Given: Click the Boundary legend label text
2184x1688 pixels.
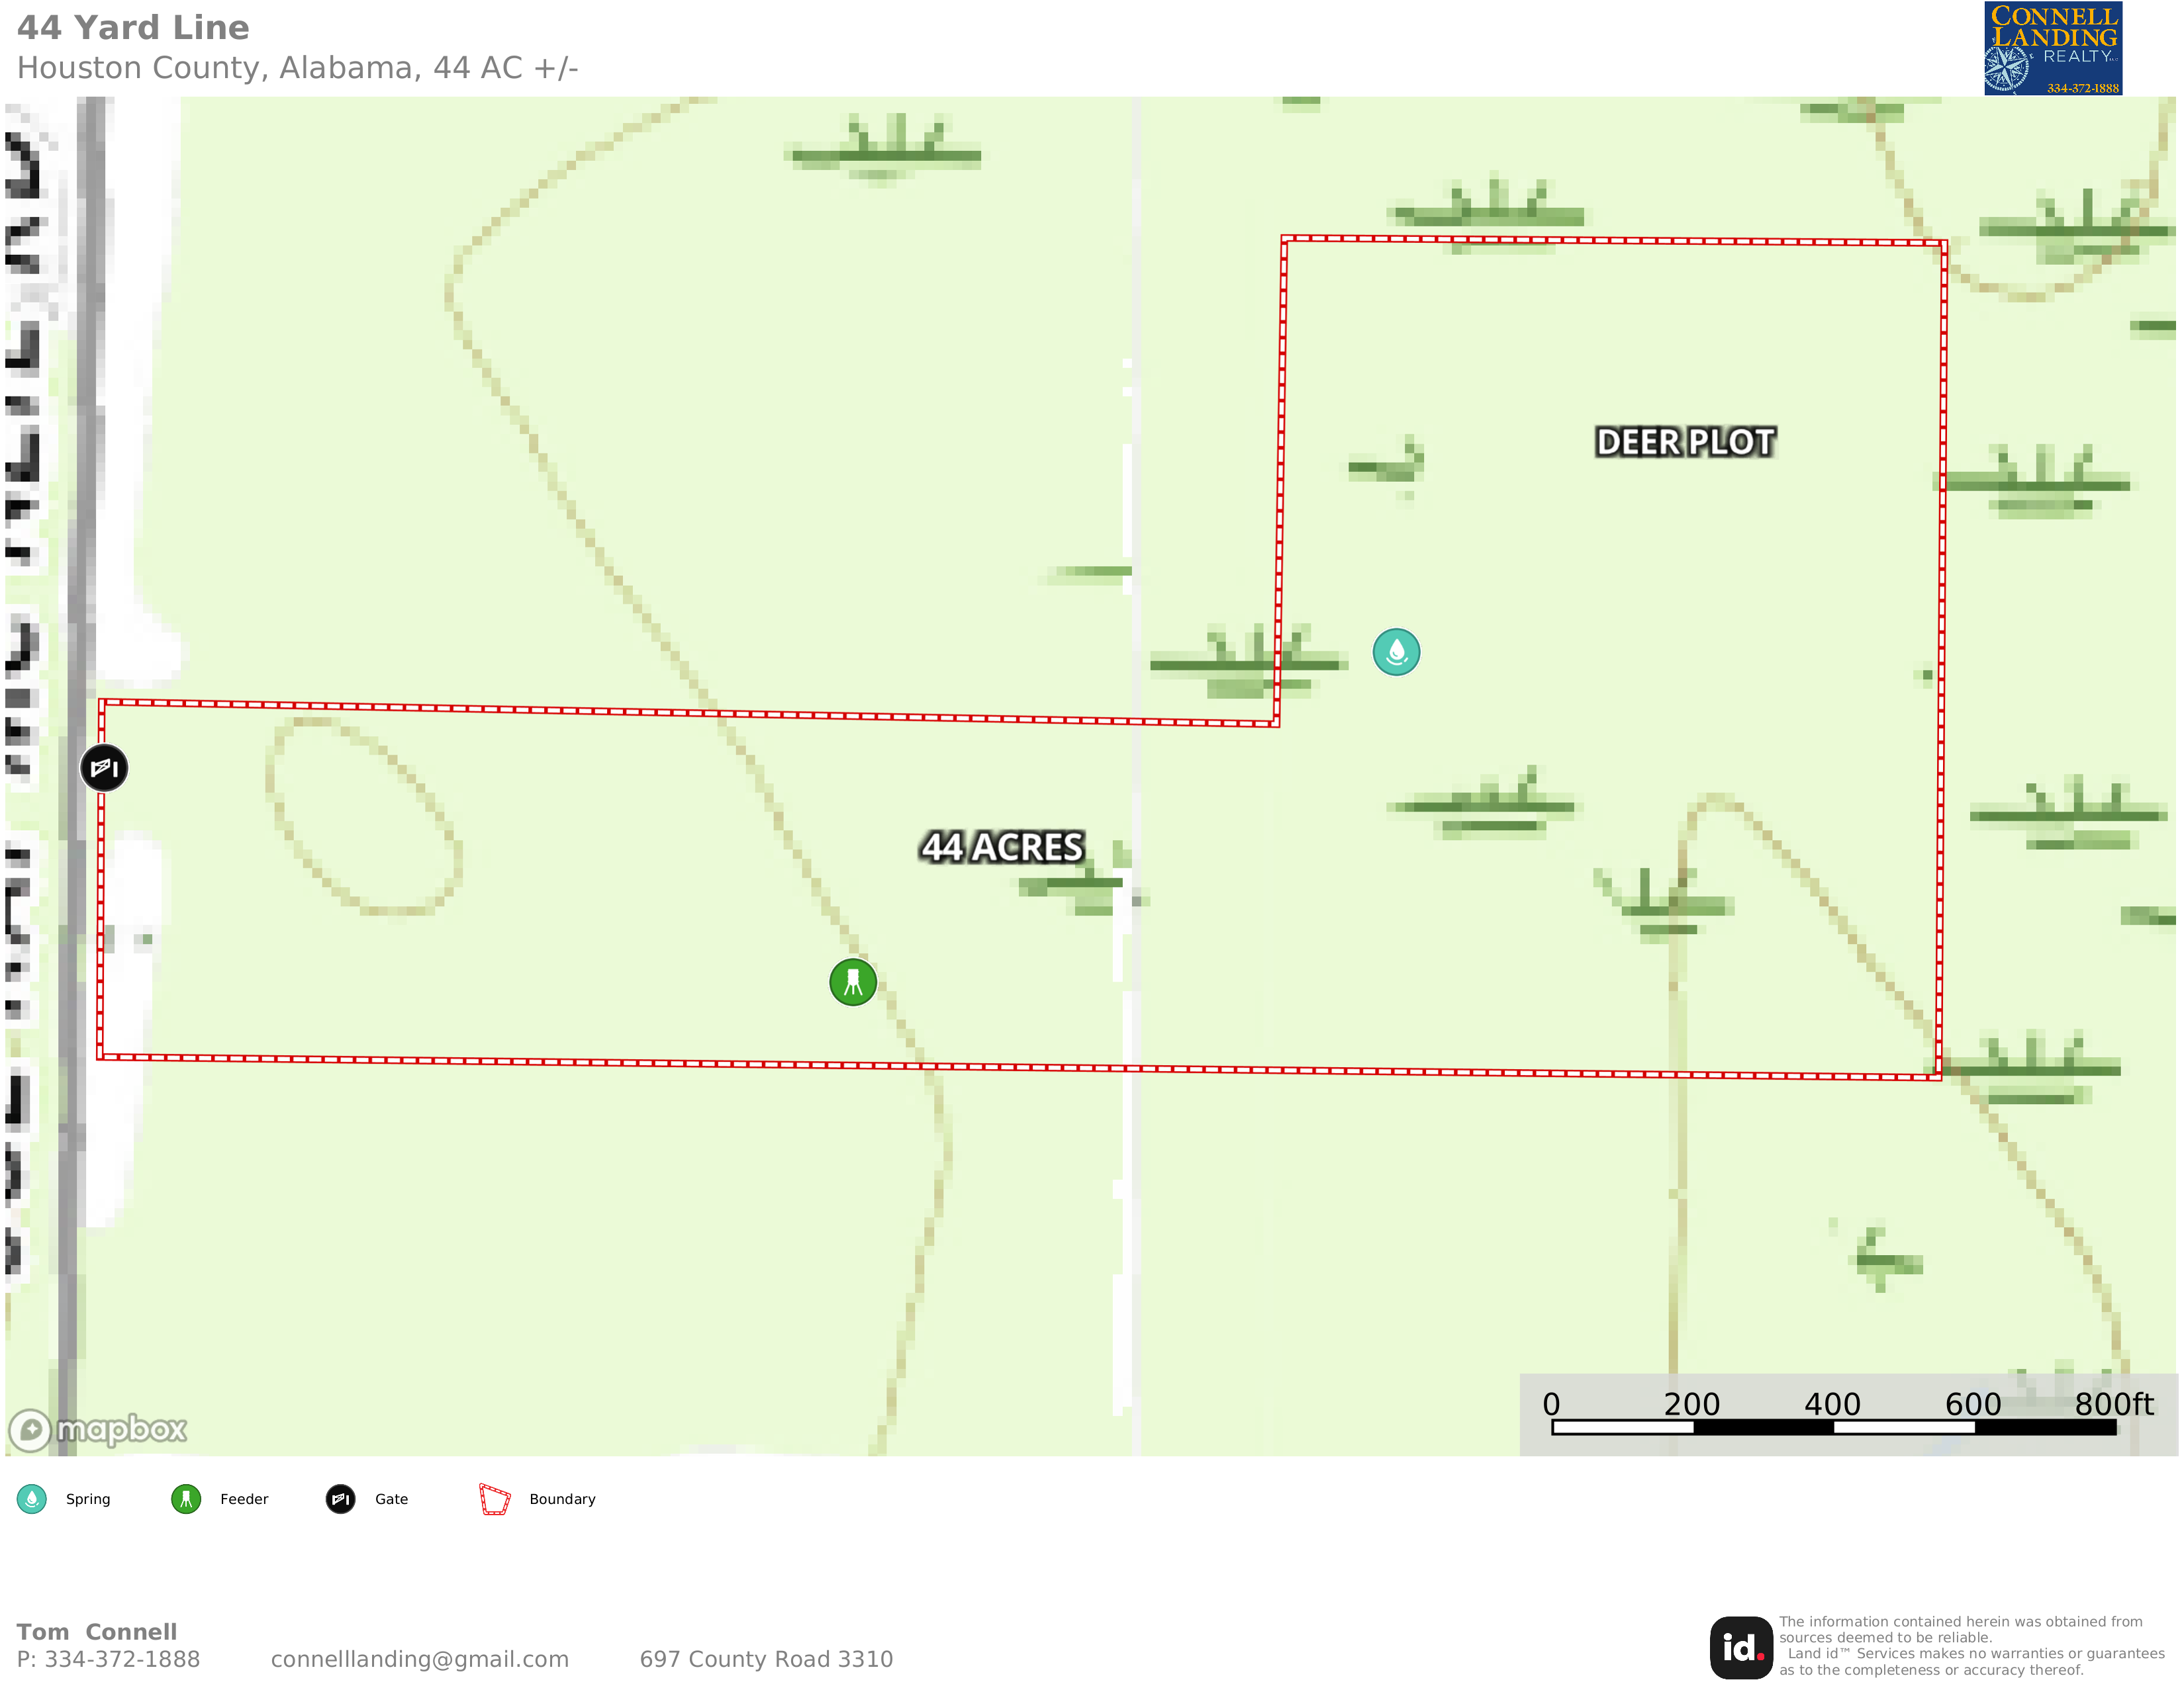Looking at the screenshot, I should point(562,1499).
